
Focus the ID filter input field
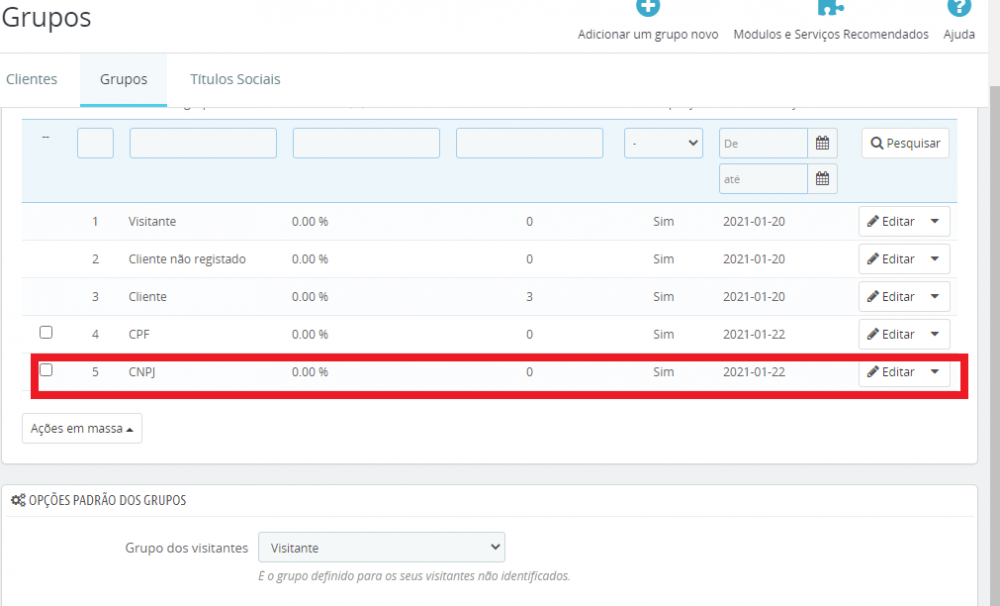tap(95, 143)
